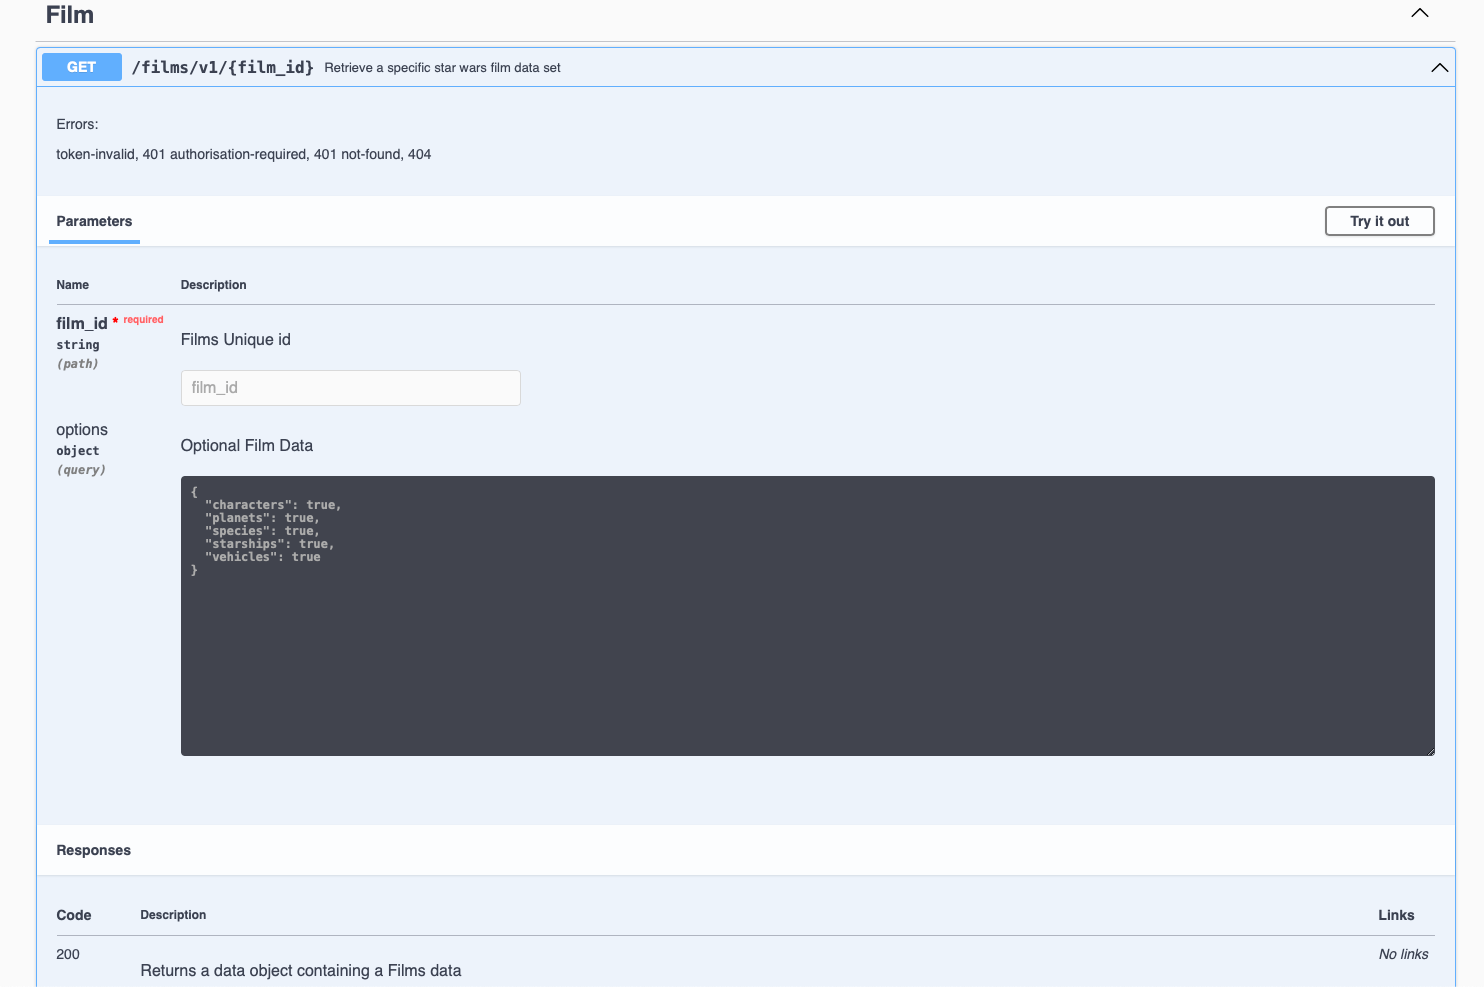Click the red 'required' marker
Viewport: 1484px width, 987px height.
[x=143, y=320]
